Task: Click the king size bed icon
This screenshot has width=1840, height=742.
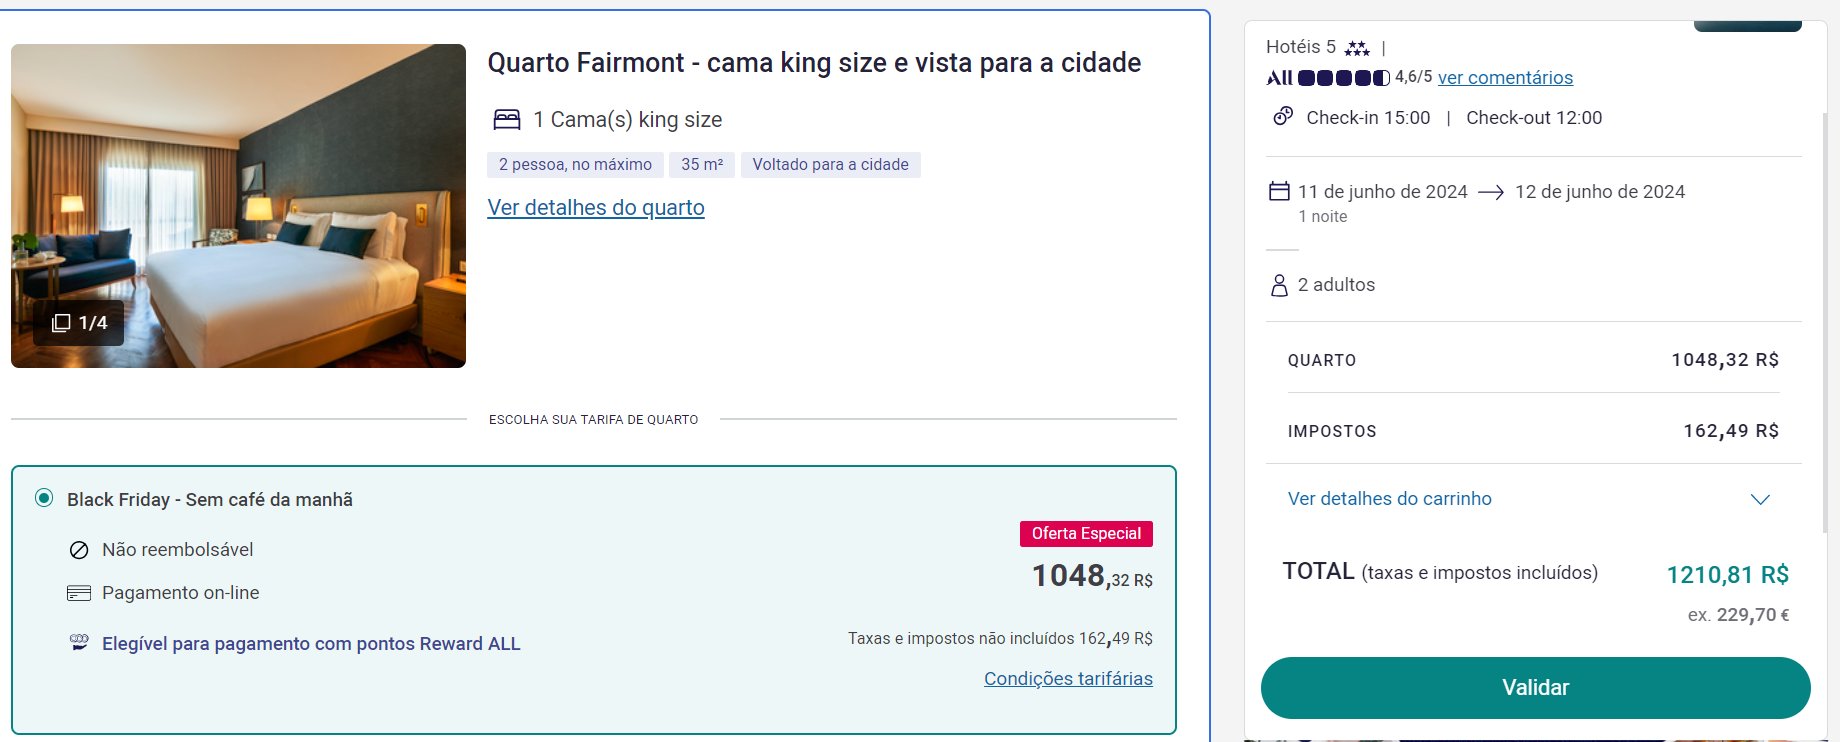Action: [507, 120]
